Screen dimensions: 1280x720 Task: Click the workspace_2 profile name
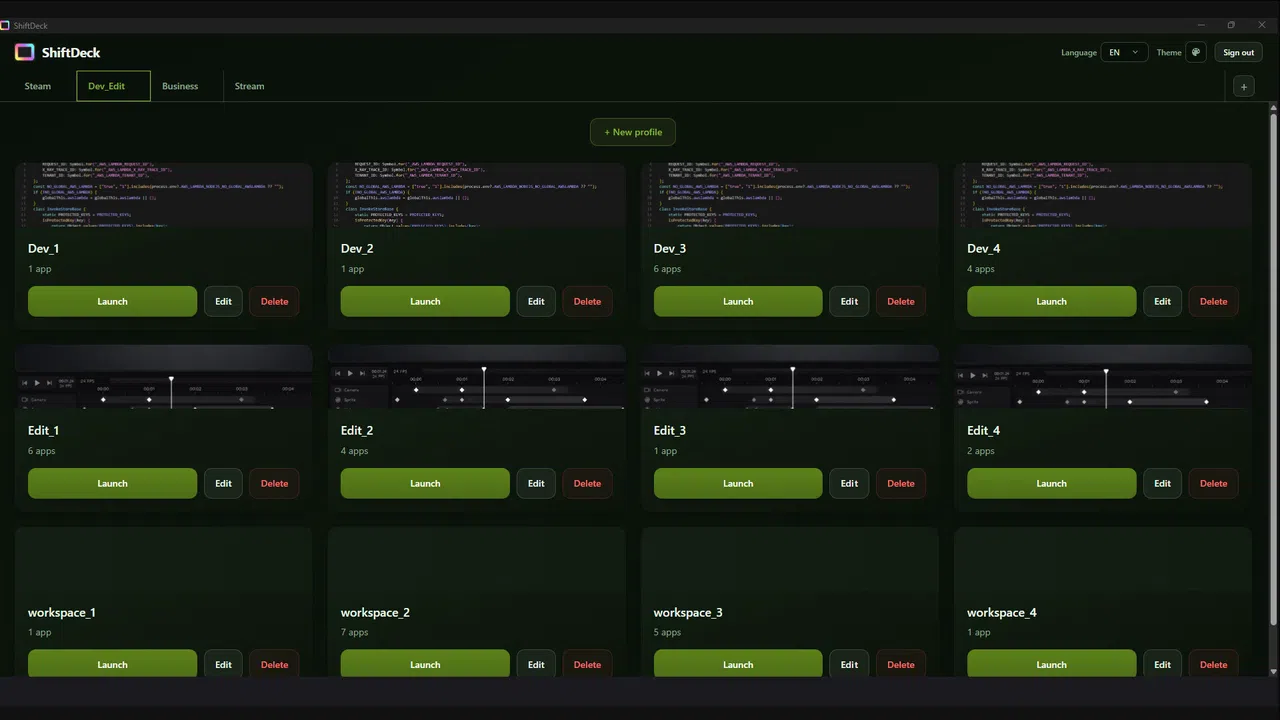coord(375,612)
